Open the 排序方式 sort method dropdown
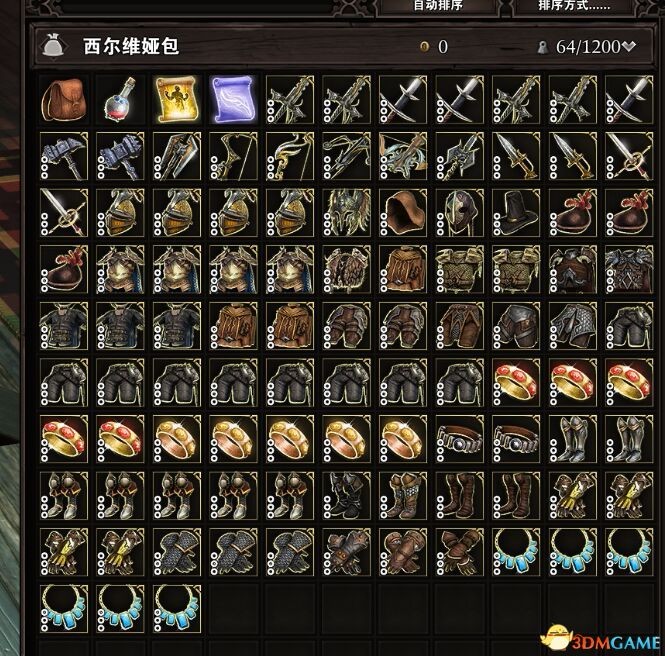 coord(574,6)
